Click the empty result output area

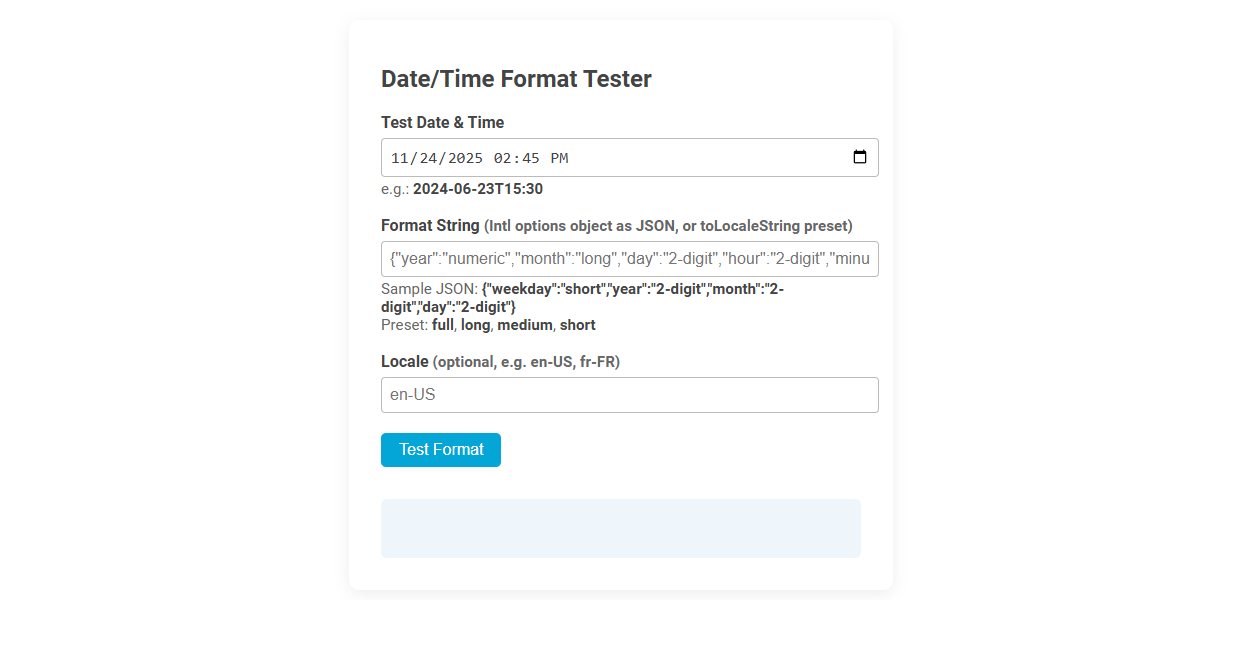click(x=620, y=527)
